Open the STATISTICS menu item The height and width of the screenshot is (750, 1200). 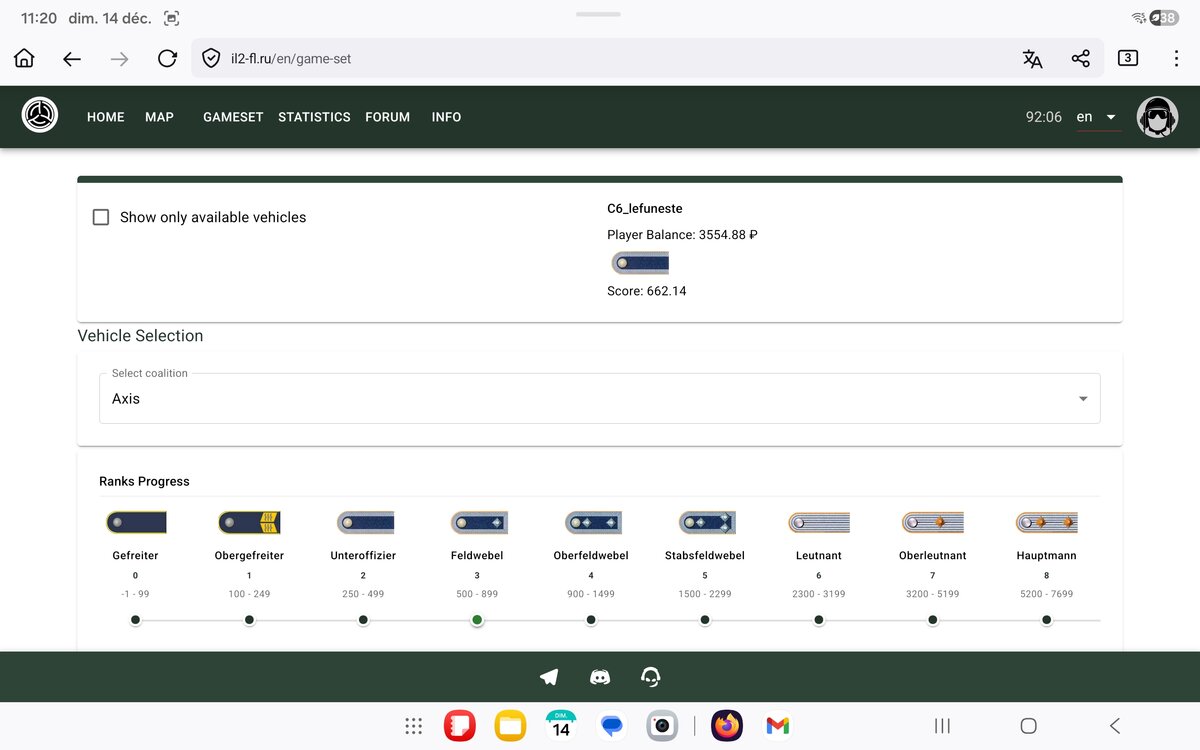pyautogui.click(x=314, y=117)
